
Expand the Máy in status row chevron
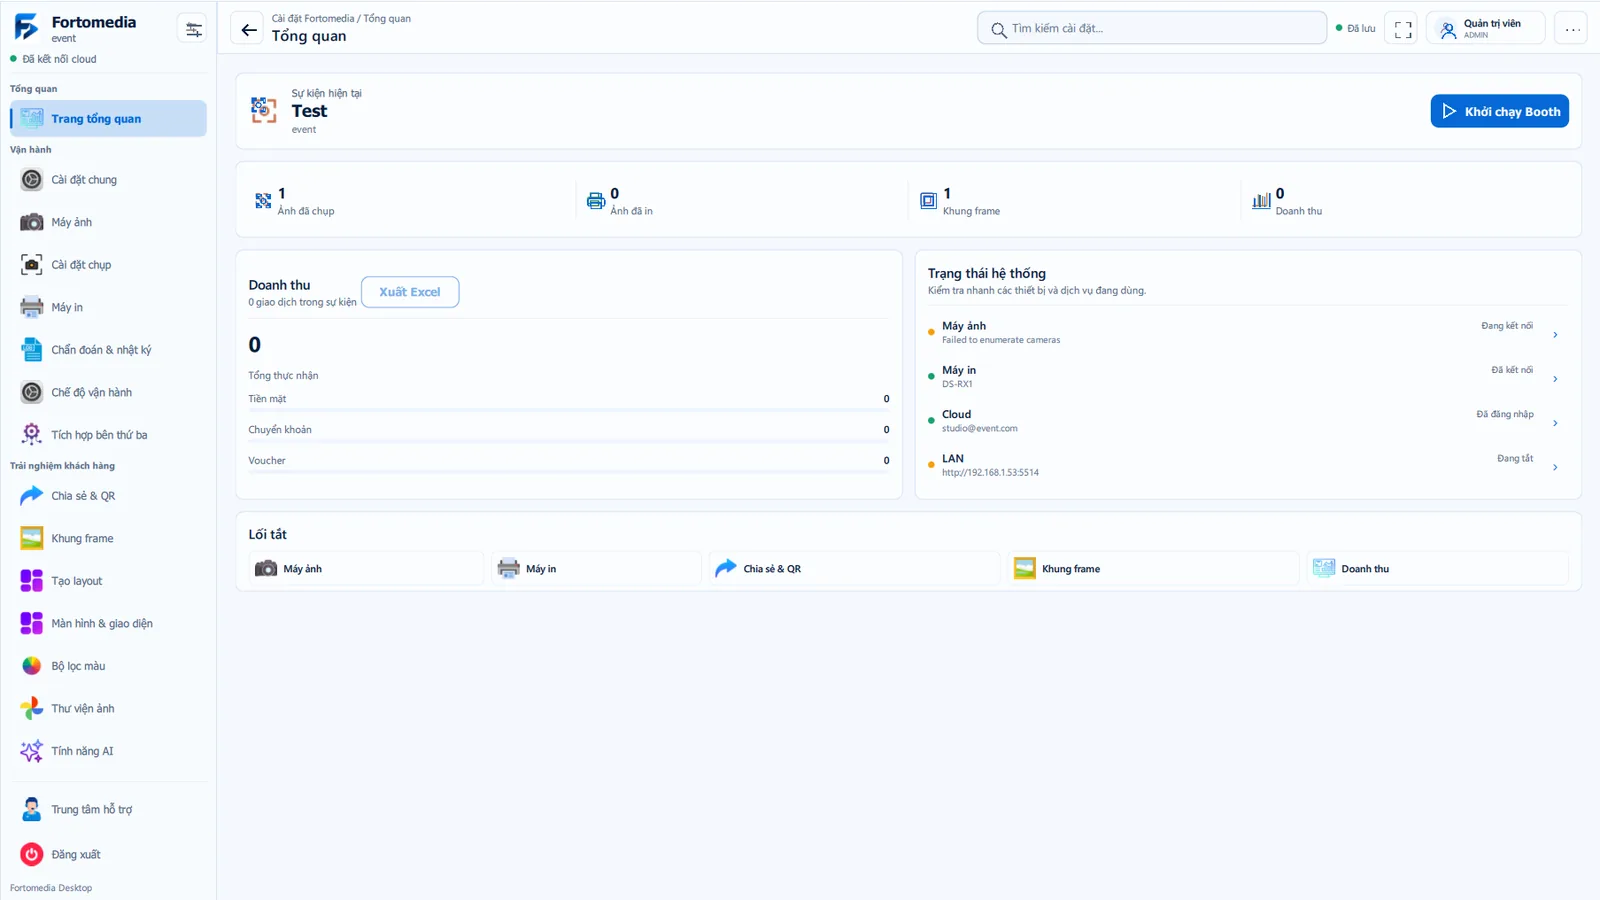pos(1555,379)
